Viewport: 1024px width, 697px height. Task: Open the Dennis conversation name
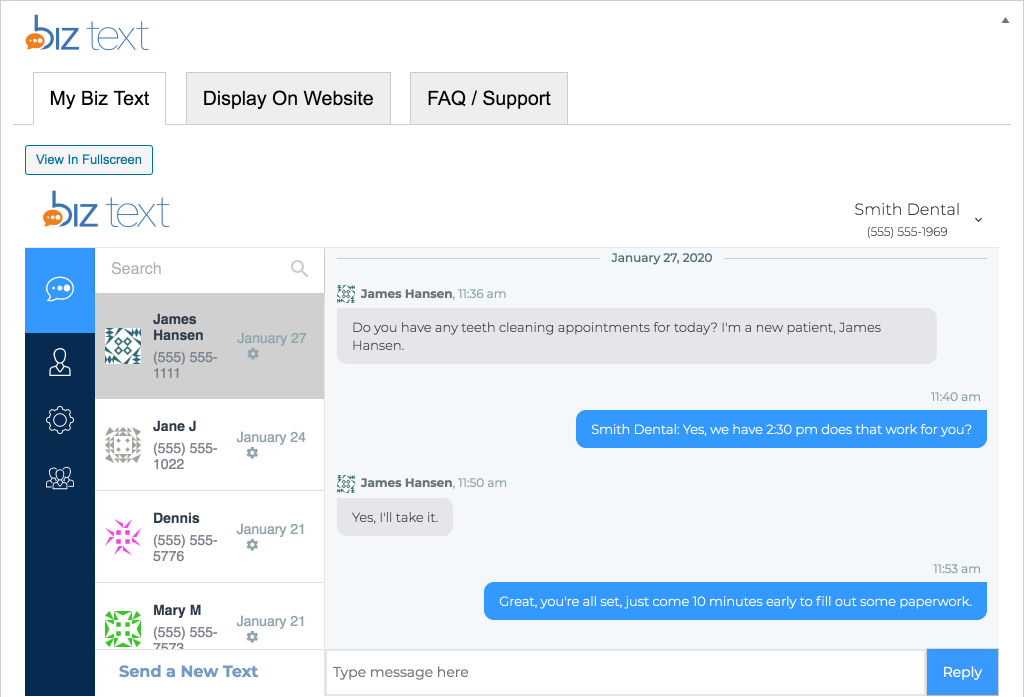coord(176,519)
